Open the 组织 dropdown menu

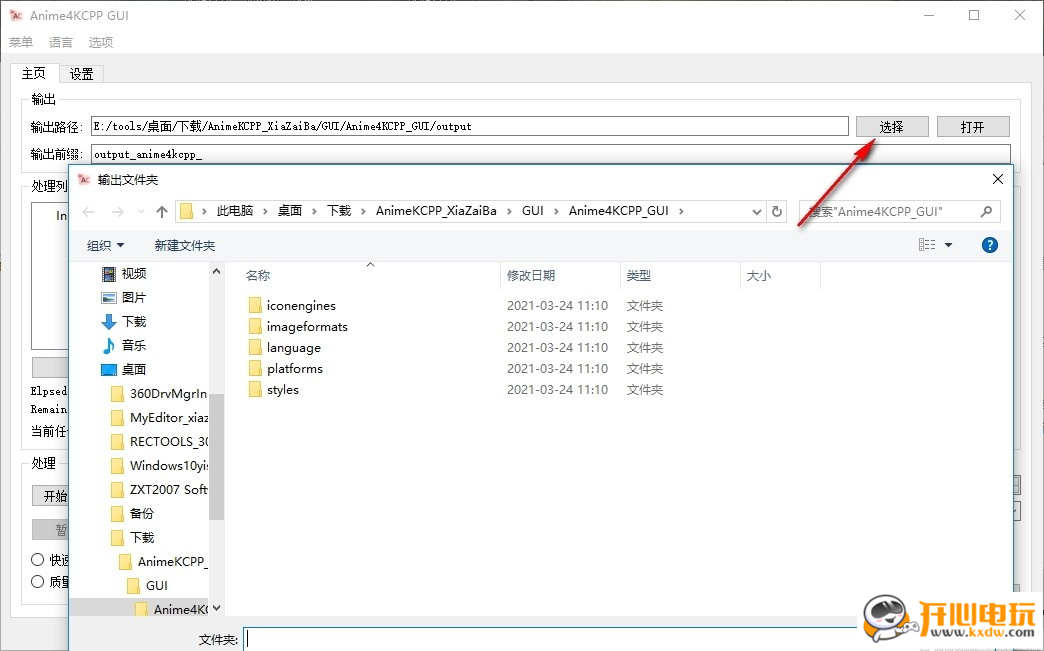105,246
